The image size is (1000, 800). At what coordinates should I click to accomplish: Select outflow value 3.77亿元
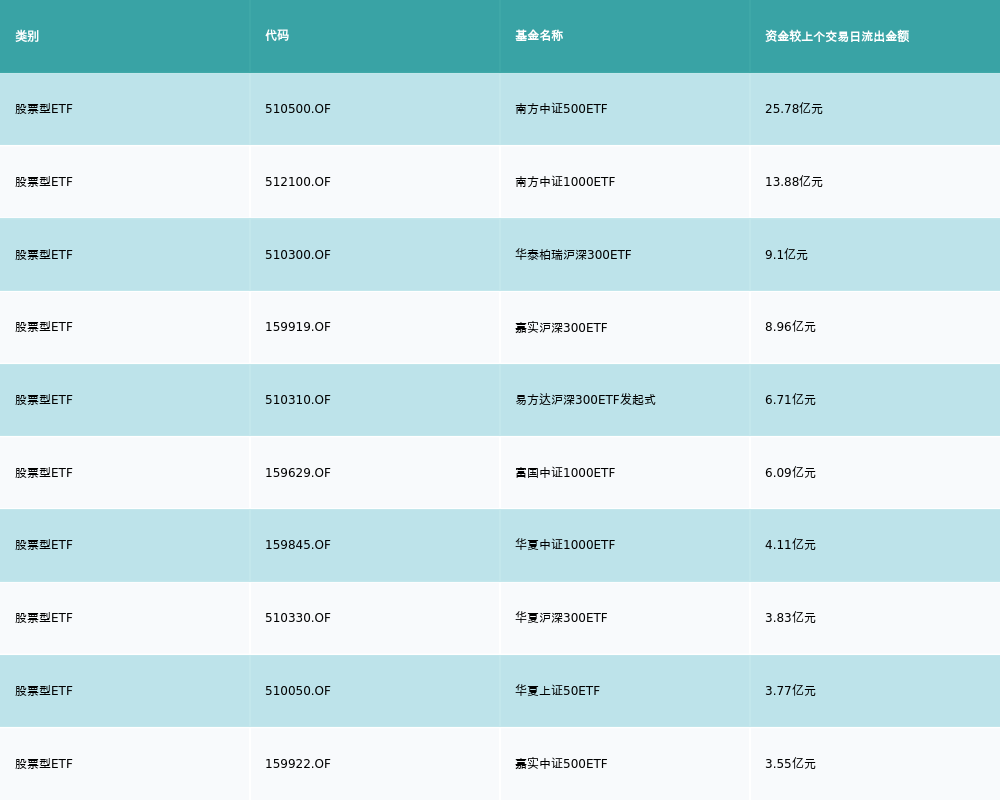[x=790, y=691]
